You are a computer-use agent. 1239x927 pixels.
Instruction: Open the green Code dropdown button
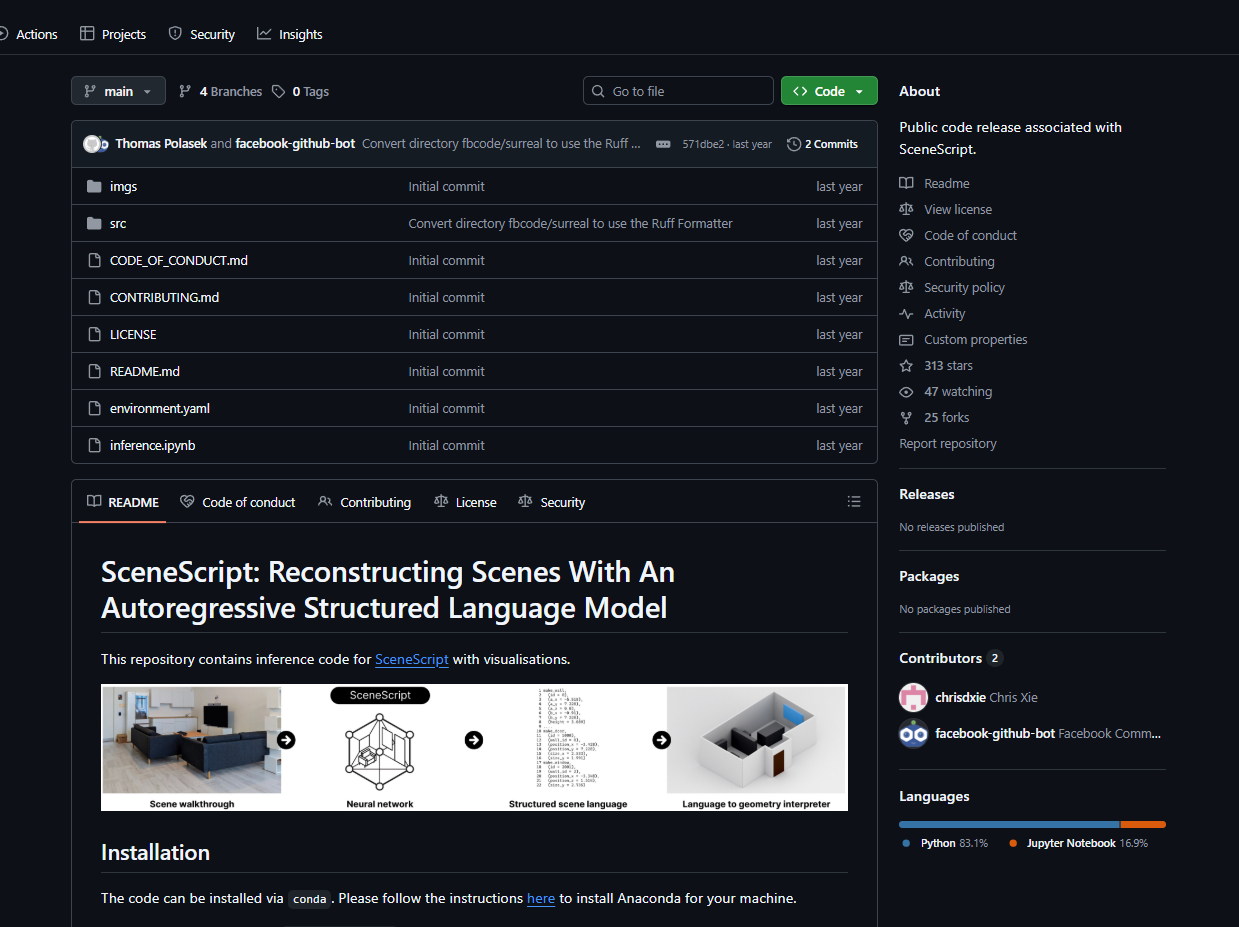coord(829,91)
